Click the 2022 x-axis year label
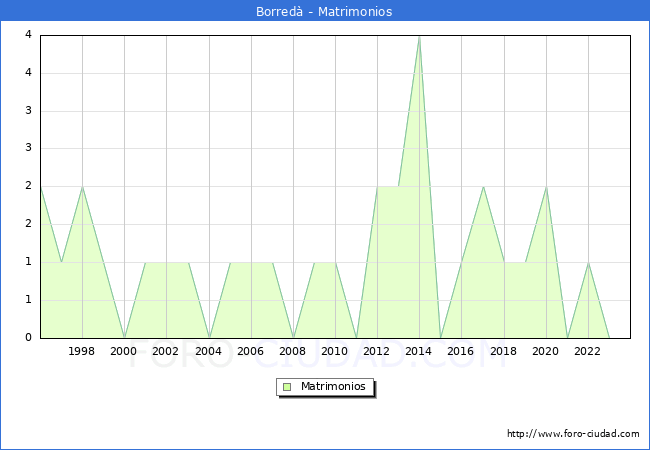This screenshot has width=650, height=450. click(x=588, y=351)
